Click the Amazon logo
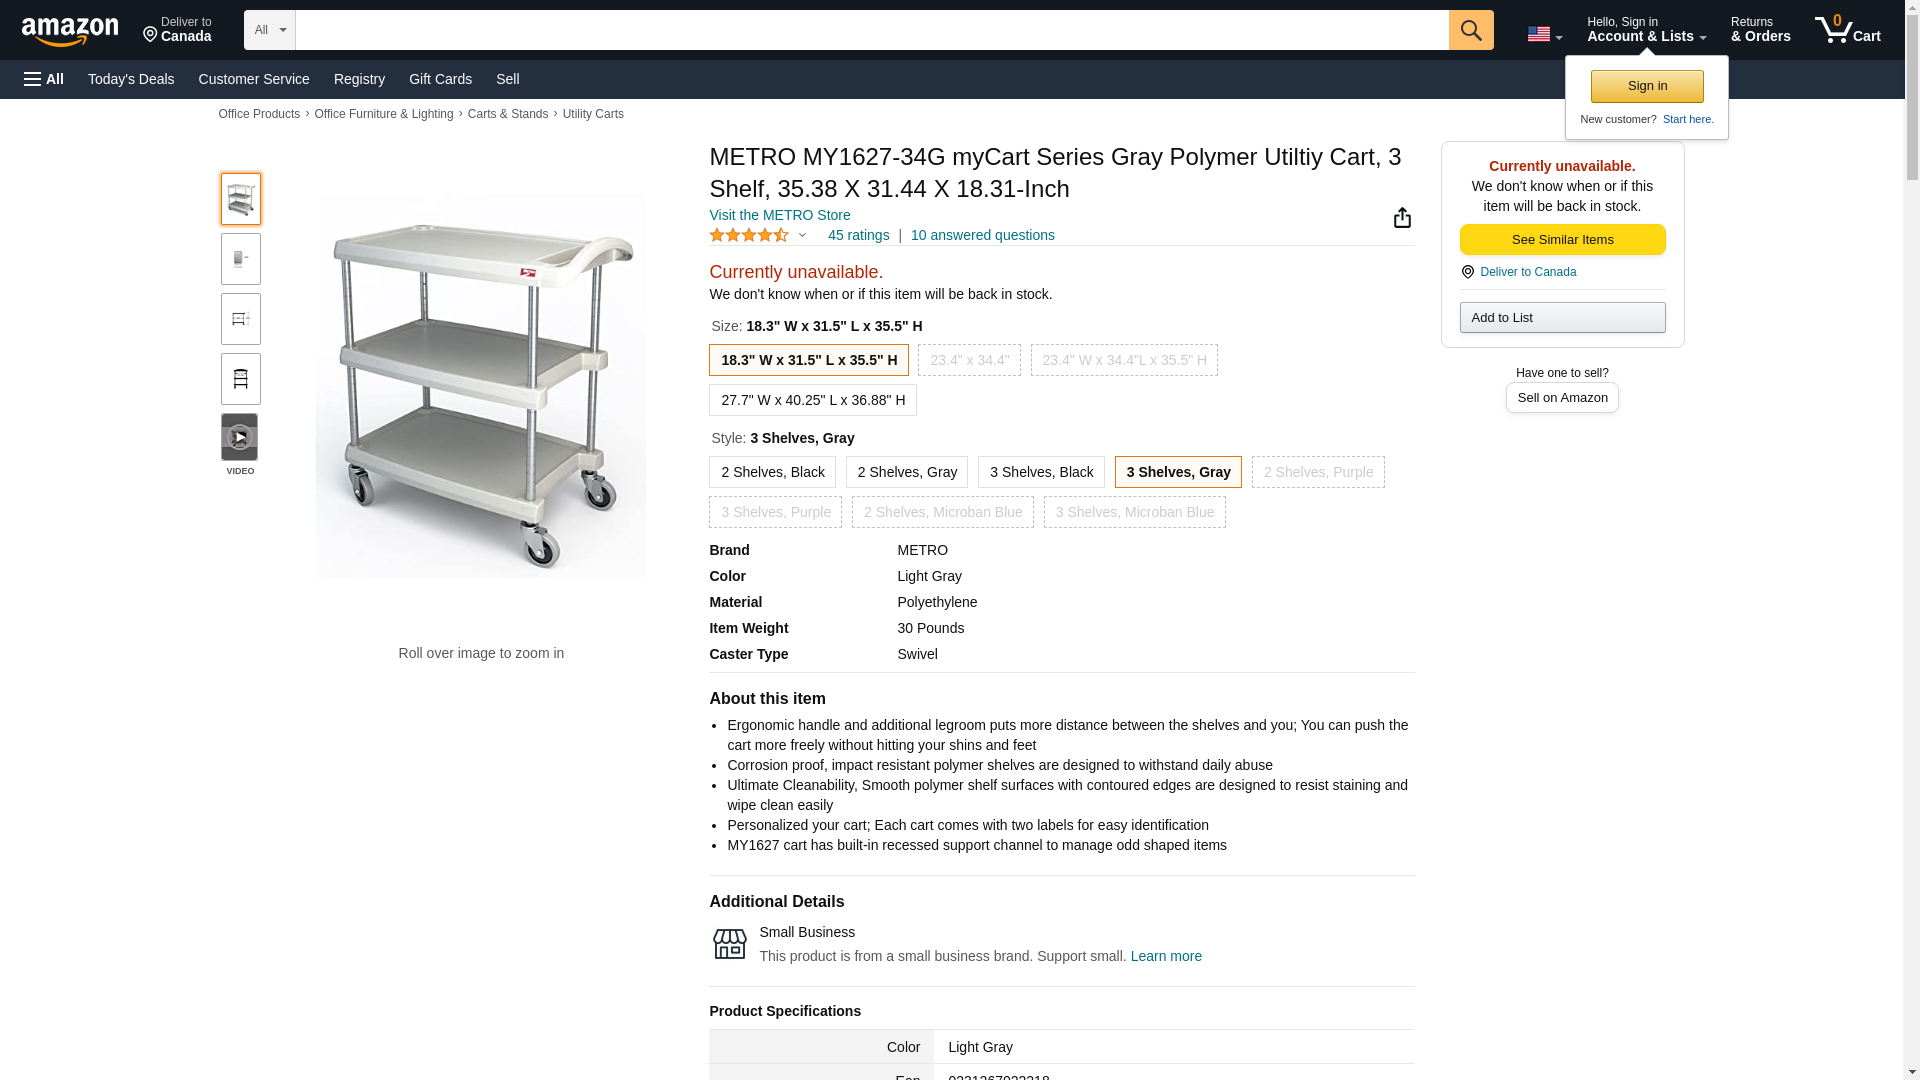Image resolution: width=1920 pixels, height=1080 pixels. (70, 31)
